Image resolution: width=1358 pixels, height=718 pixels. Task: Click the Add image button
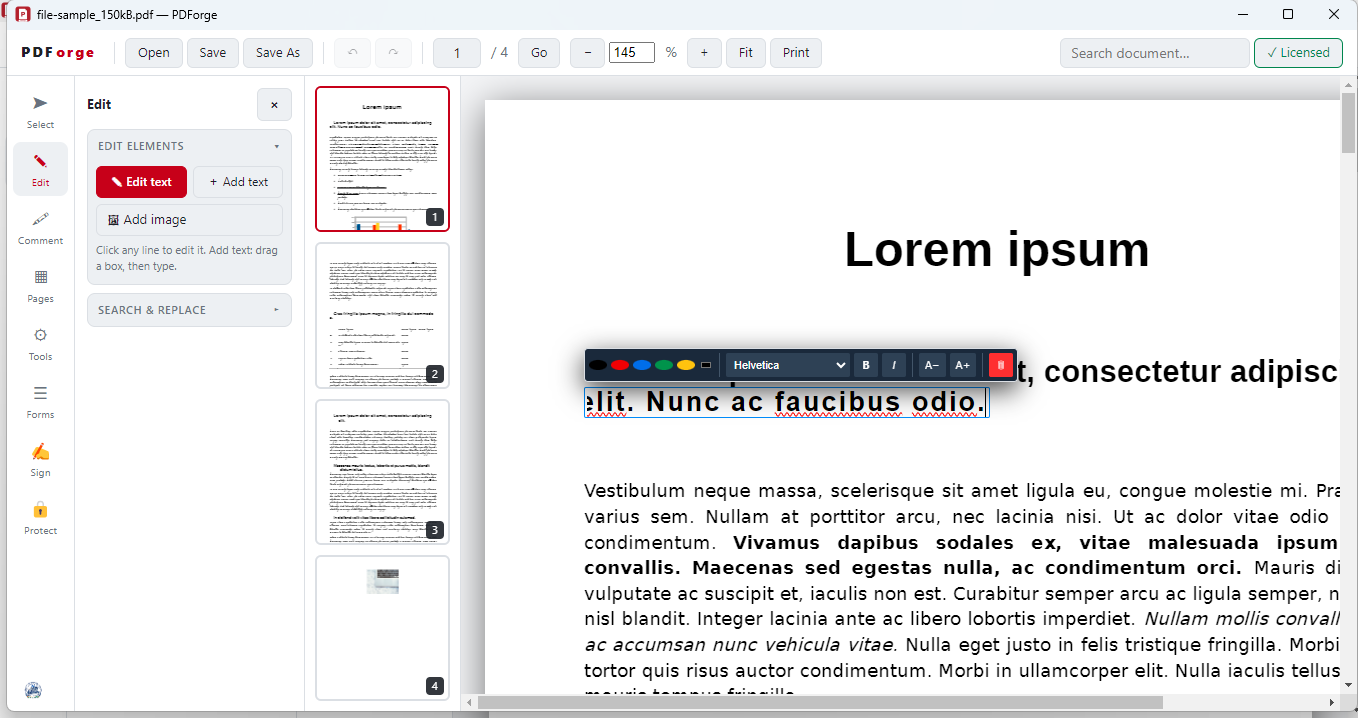189,220
